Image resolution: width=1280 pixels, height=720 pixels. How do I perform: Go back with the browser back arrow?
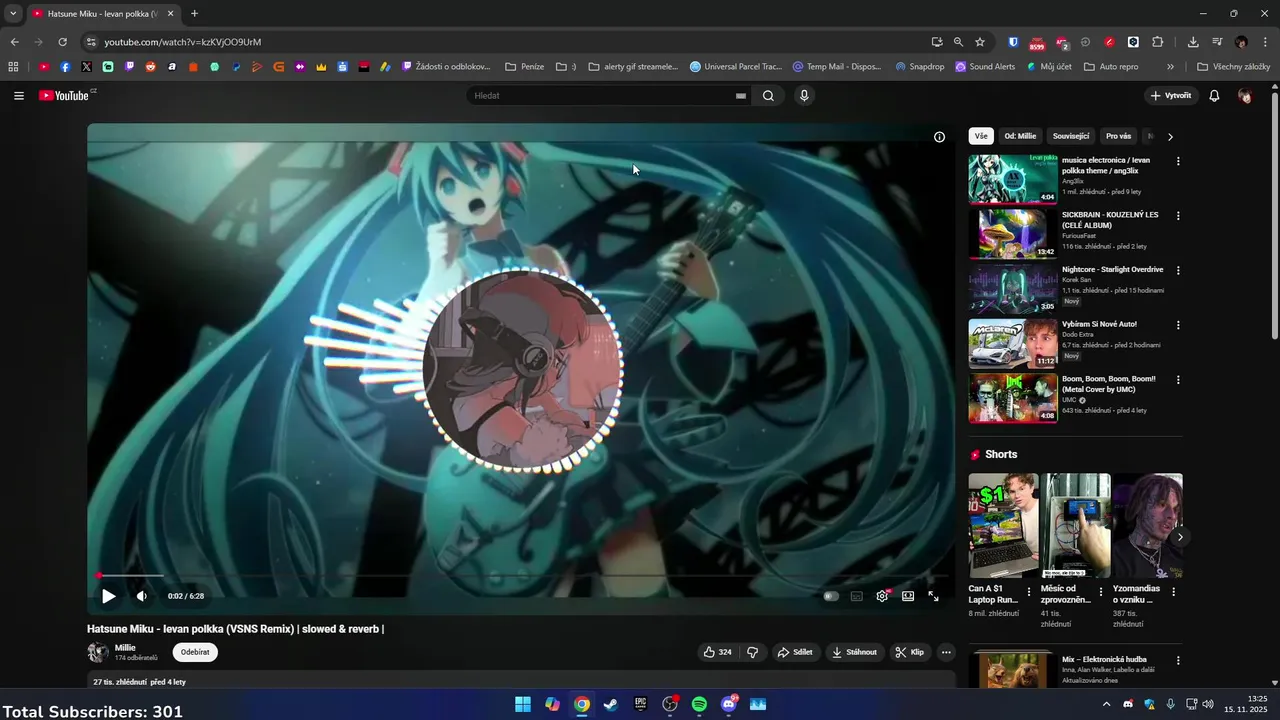(14, 42)
